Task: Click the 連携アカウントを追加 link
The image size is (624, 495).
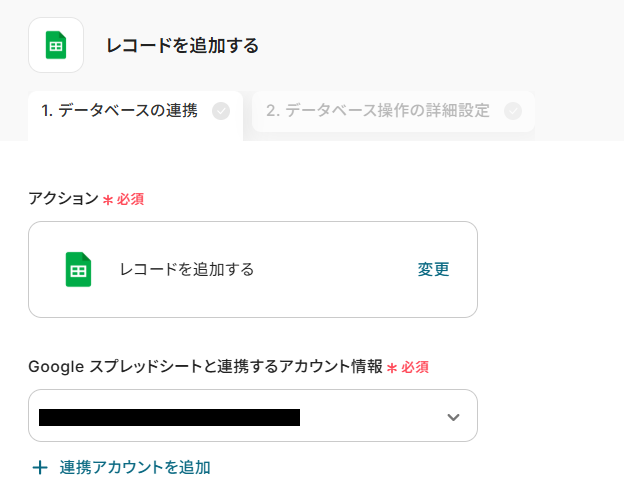Action: point(134,467)
